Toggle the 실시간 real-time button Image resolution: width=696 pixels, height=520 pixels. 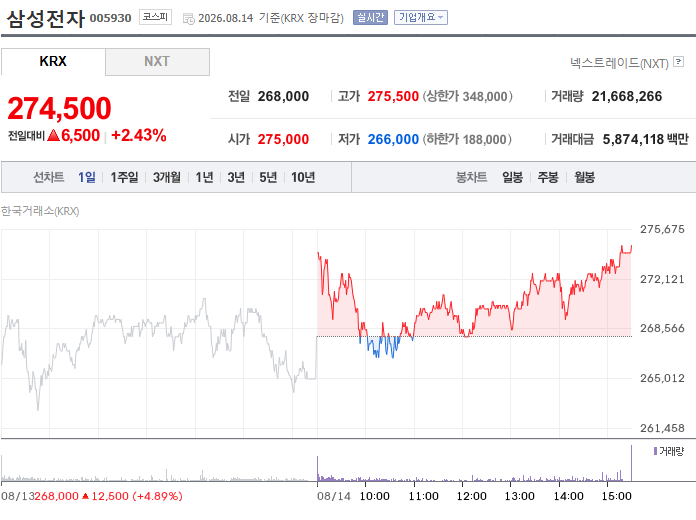click(370, 18)
